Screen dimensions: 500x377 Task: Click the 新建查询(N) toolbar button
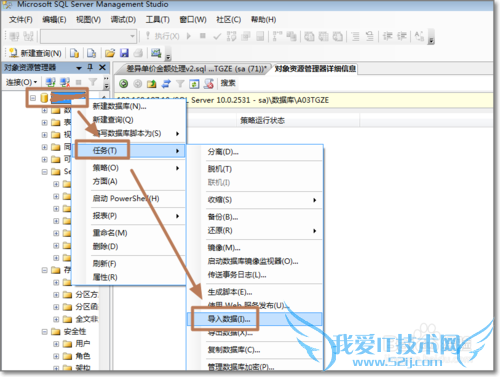coord(35,53)
